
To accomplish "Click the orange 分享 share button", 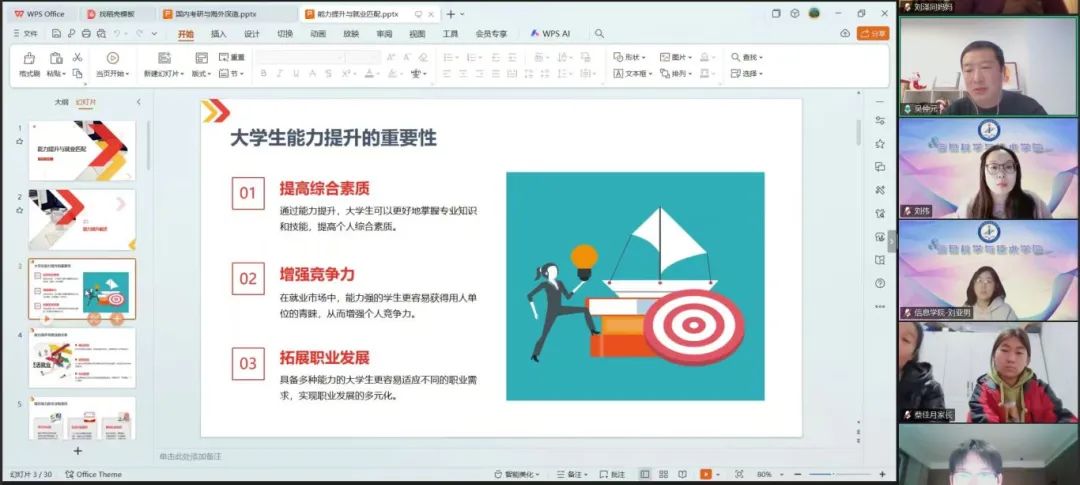I will (873, 33).
